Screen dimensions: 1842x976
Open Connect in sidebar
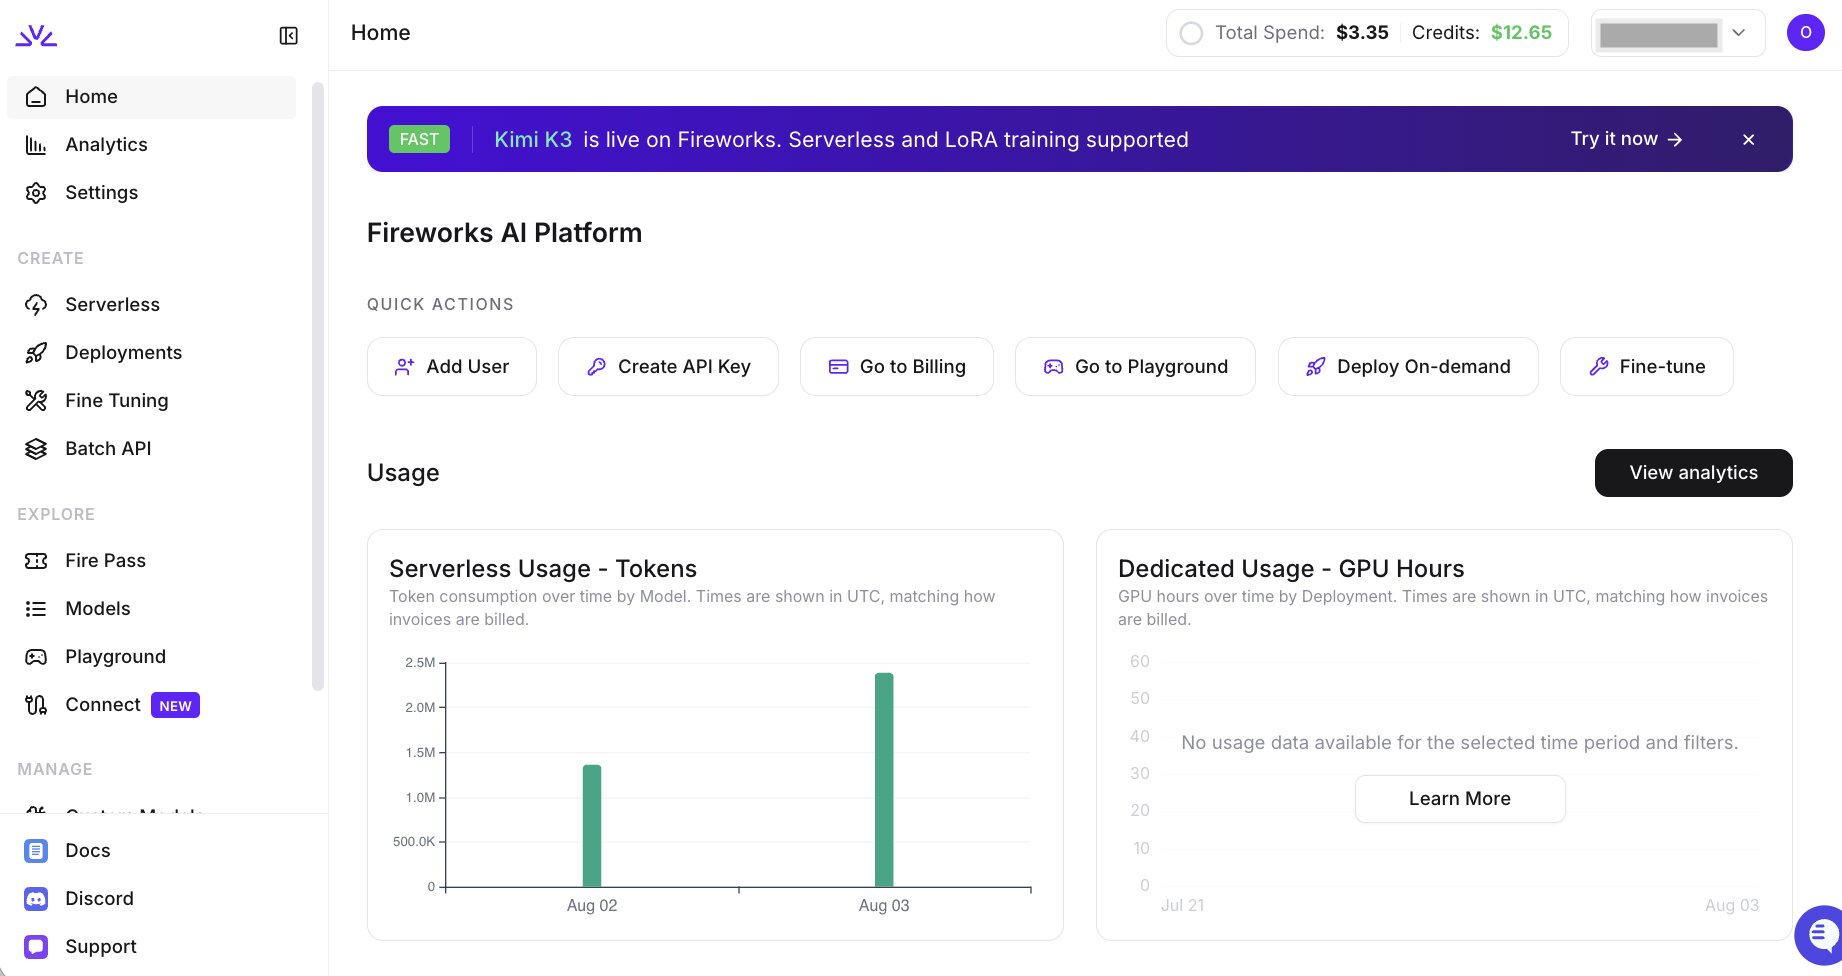(151, 705)
